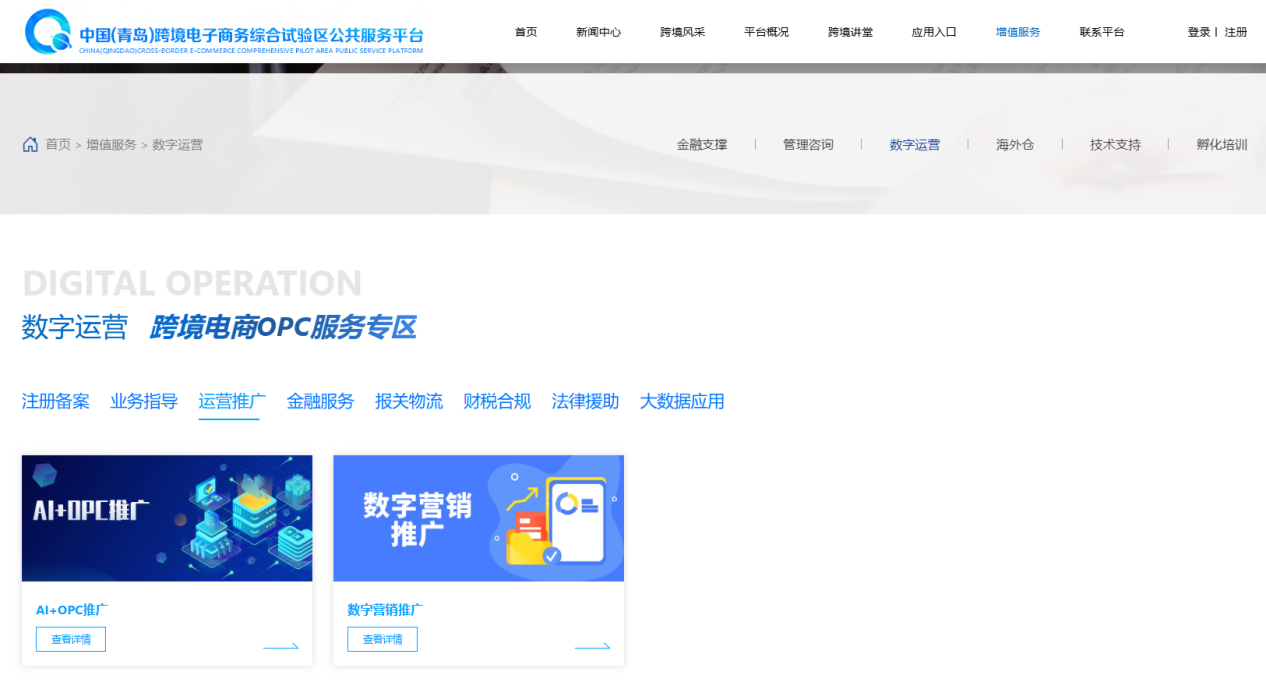The height and width of the screenshot is (700, 1266).
Task: Click the 登录 link
Action: pyautogui.click(x=1198, y=31)
